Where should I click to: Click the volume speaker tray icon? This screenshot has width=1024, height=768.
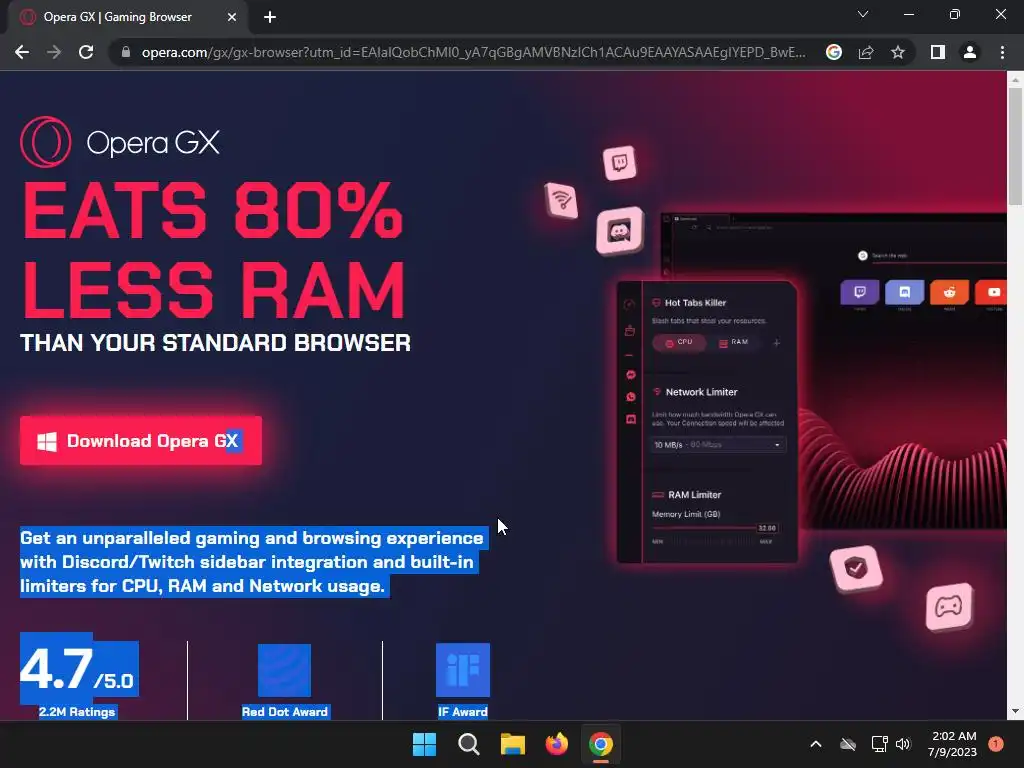tap(903, 744)
